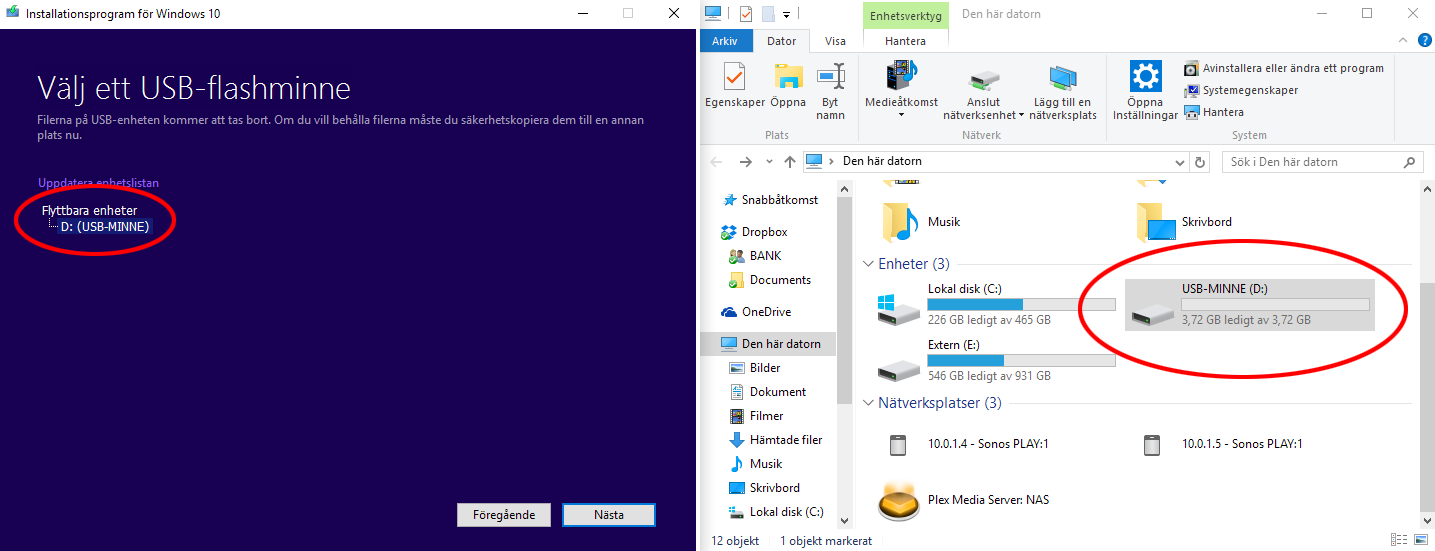This screenshot has height=551, width=1435.
Task: Select Filmer in the navigation pane
Action: tap(756, 416)
